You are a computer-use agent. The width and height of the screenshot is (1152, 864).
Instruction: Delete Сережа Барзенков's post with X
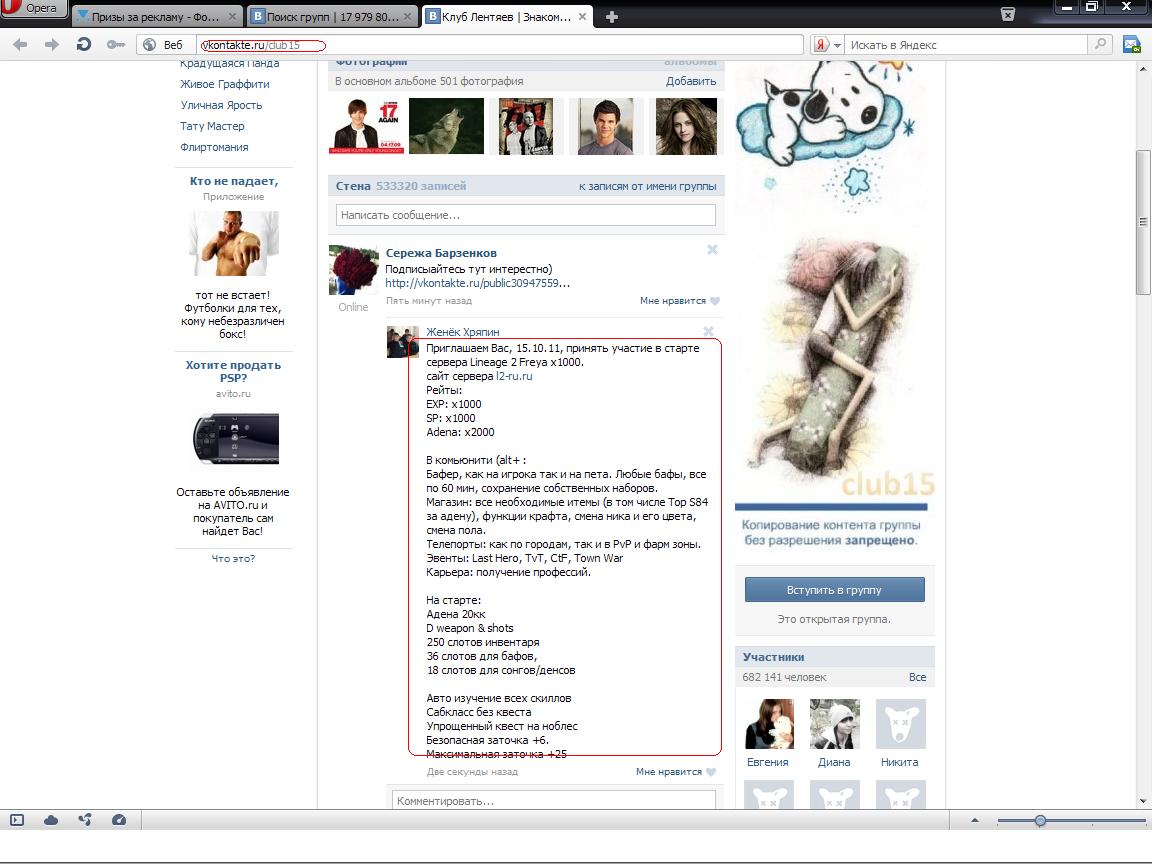click(x=712, y=250)
